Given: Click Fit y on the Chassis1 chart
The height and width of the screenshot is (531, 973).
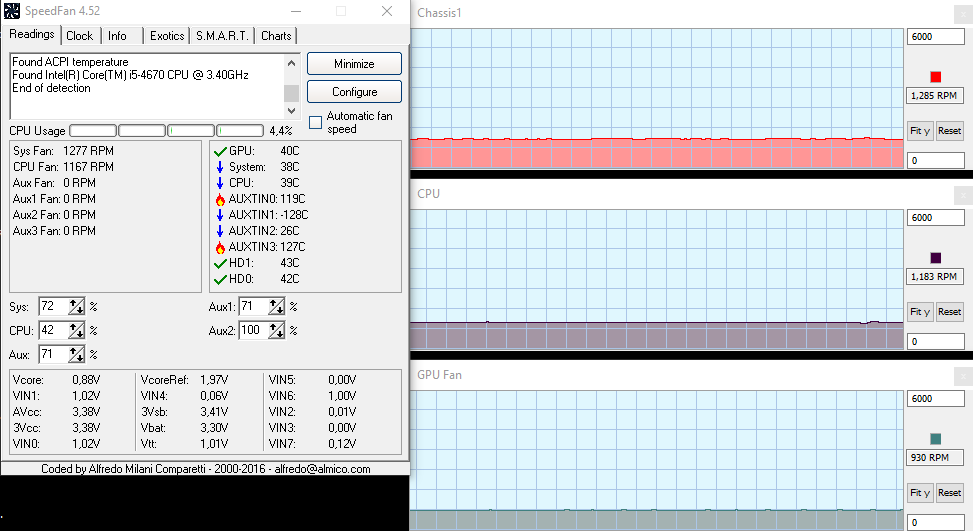Looking at the screenshot, I should tap(920, 131).
